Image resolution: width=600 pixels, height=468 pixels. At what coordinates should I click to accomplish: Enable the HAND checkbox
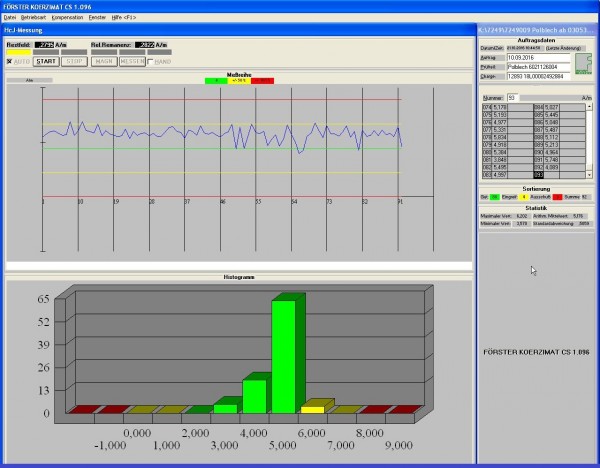150,62
